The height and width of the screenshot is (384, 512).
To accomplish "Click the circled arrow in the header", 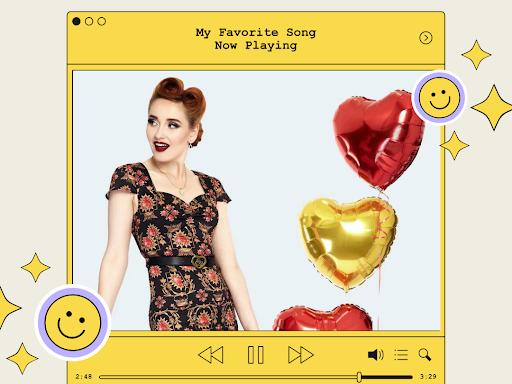I will [426, 38].
